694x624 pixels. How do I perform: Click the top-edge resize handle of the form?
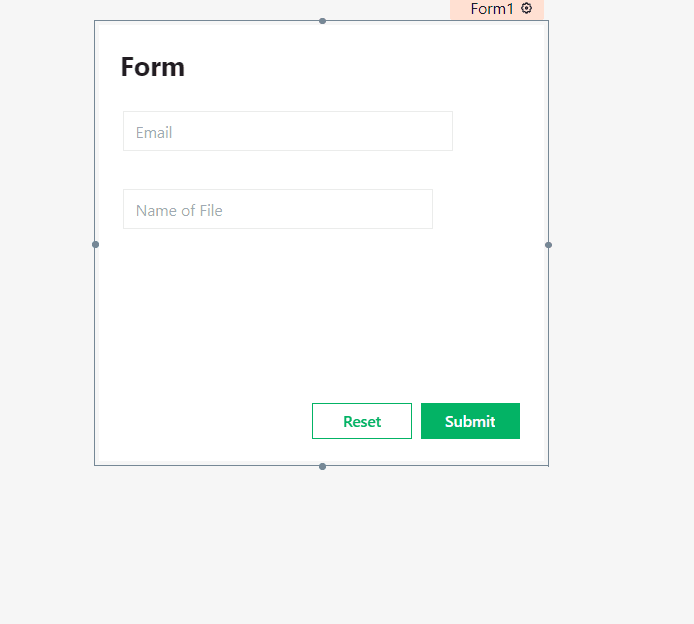click(x=322, y=21)
